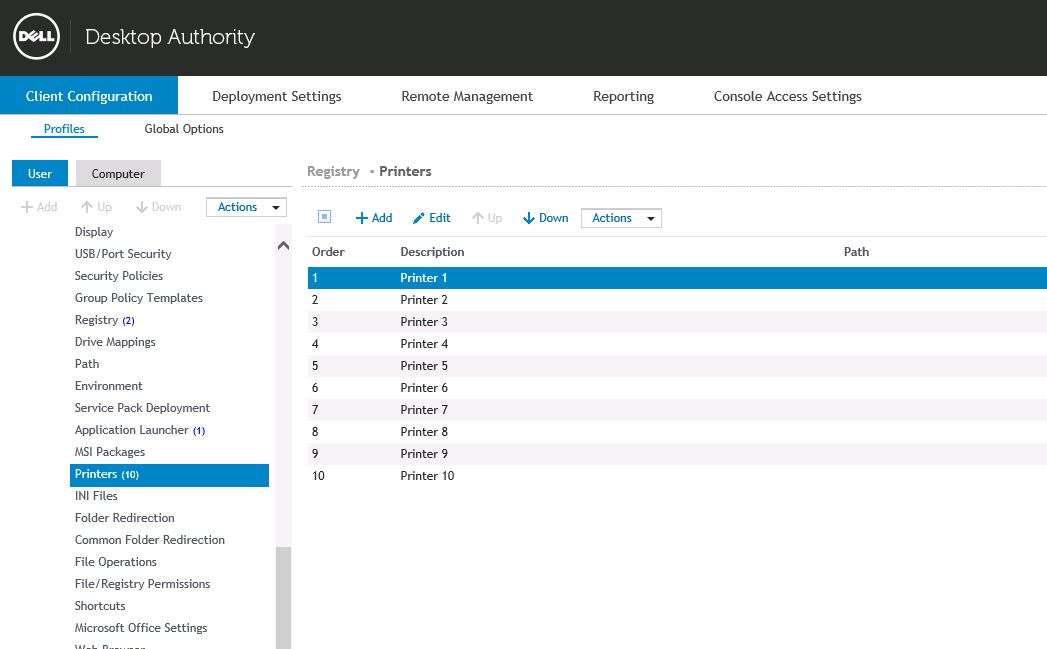Open Global Options sub-tab
Screen dimensions: 1047x649
click(x=184, y=129)
